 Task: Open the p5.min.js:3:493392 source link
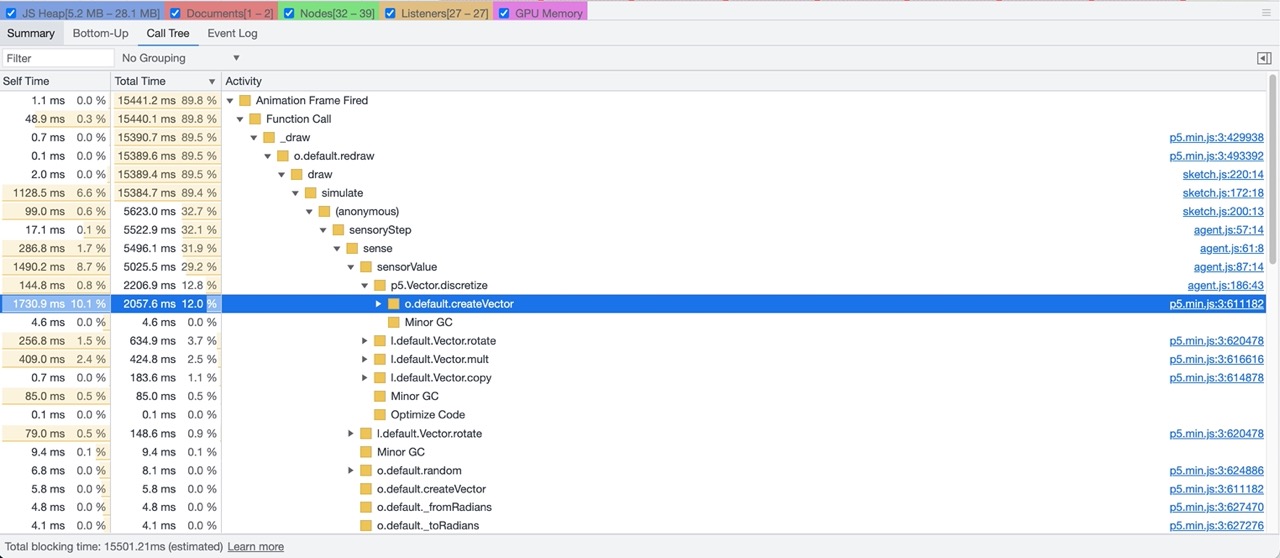[x=1216, y=156]
